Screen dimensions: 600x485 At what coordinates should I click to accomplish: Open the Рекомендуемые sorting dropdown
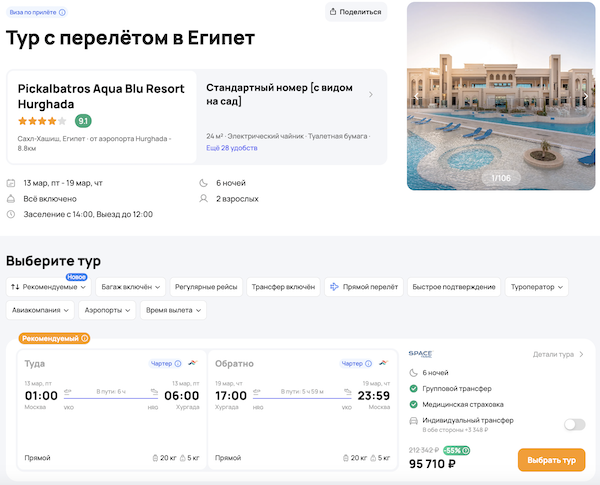pyautogui.click(x=49, y=287)
